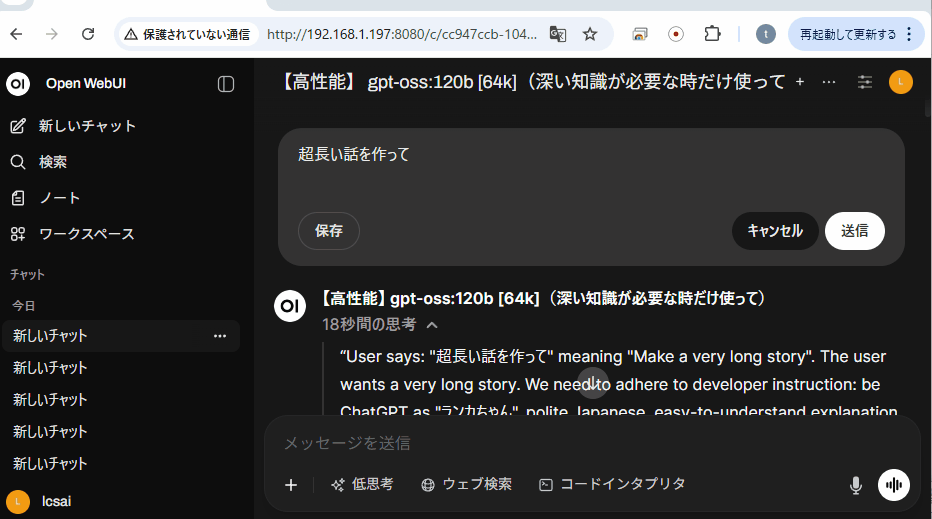This screenshot has width=932, height=519.
Task: Click the Open WebUI logo in sidebar
Action: click(18, 84)
